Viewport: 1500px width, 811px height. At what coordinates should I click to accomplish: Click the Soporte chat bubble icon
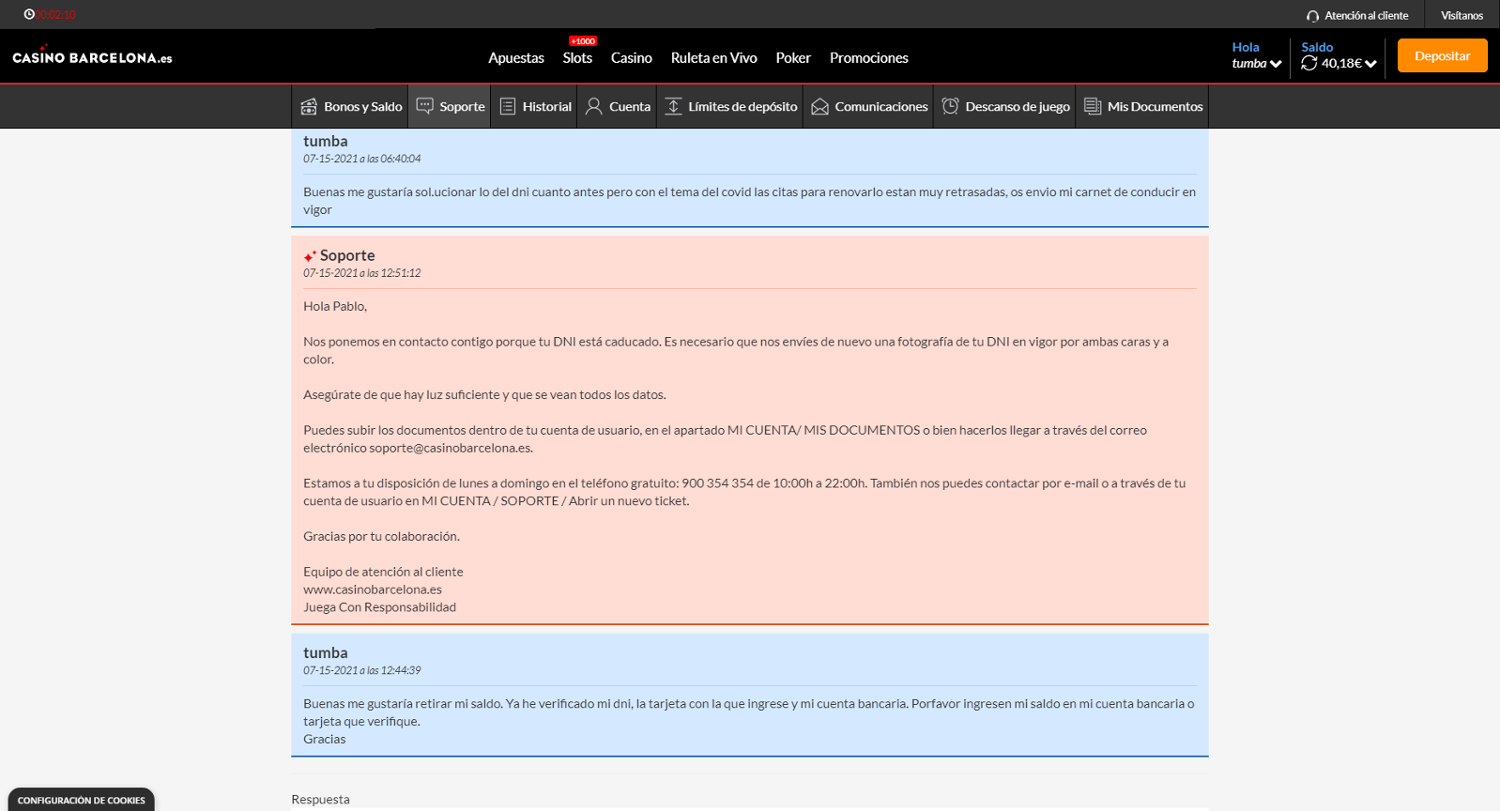(425, 106)
